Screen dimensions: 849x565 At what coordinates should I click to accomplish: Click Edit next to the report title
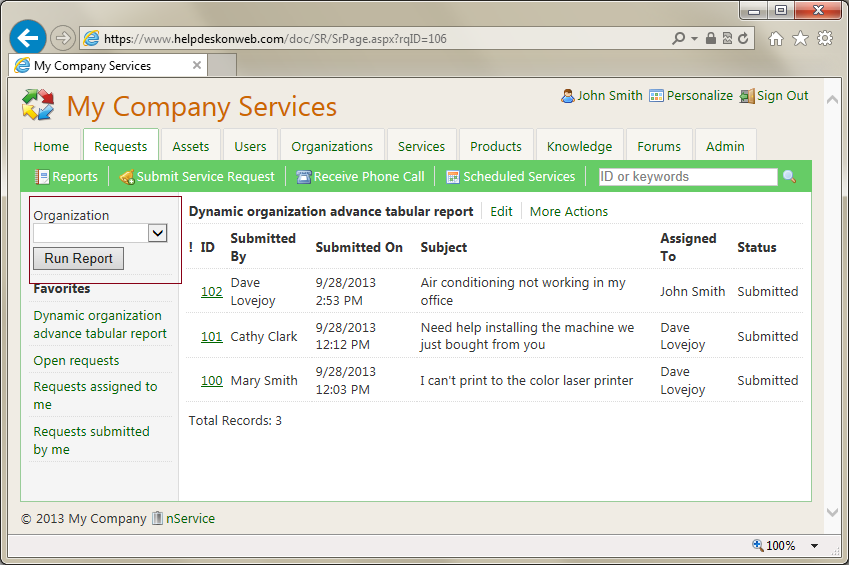[x=501, y=211]
